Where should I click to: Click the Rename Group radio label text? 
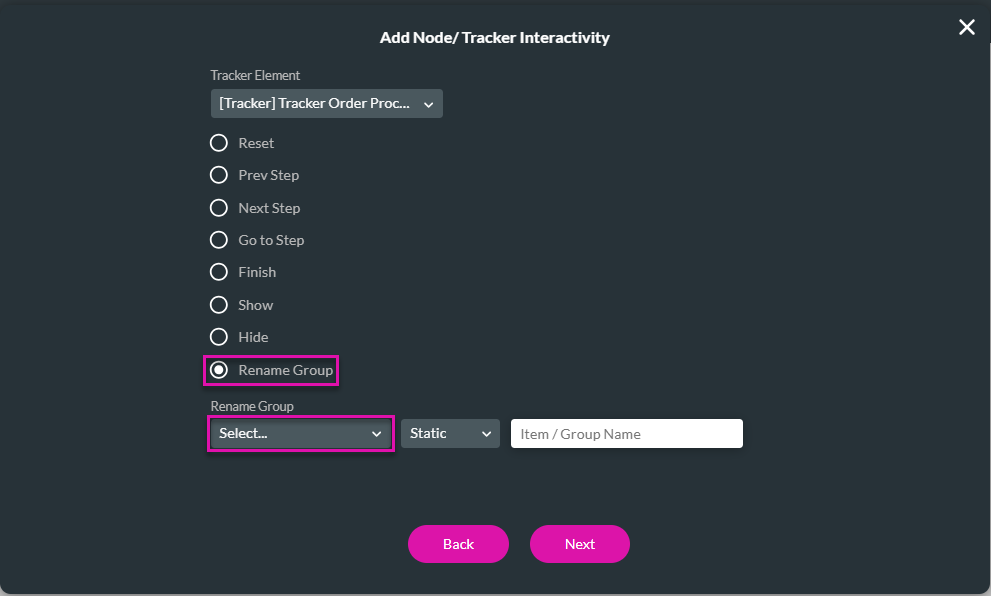pos(286,370)
